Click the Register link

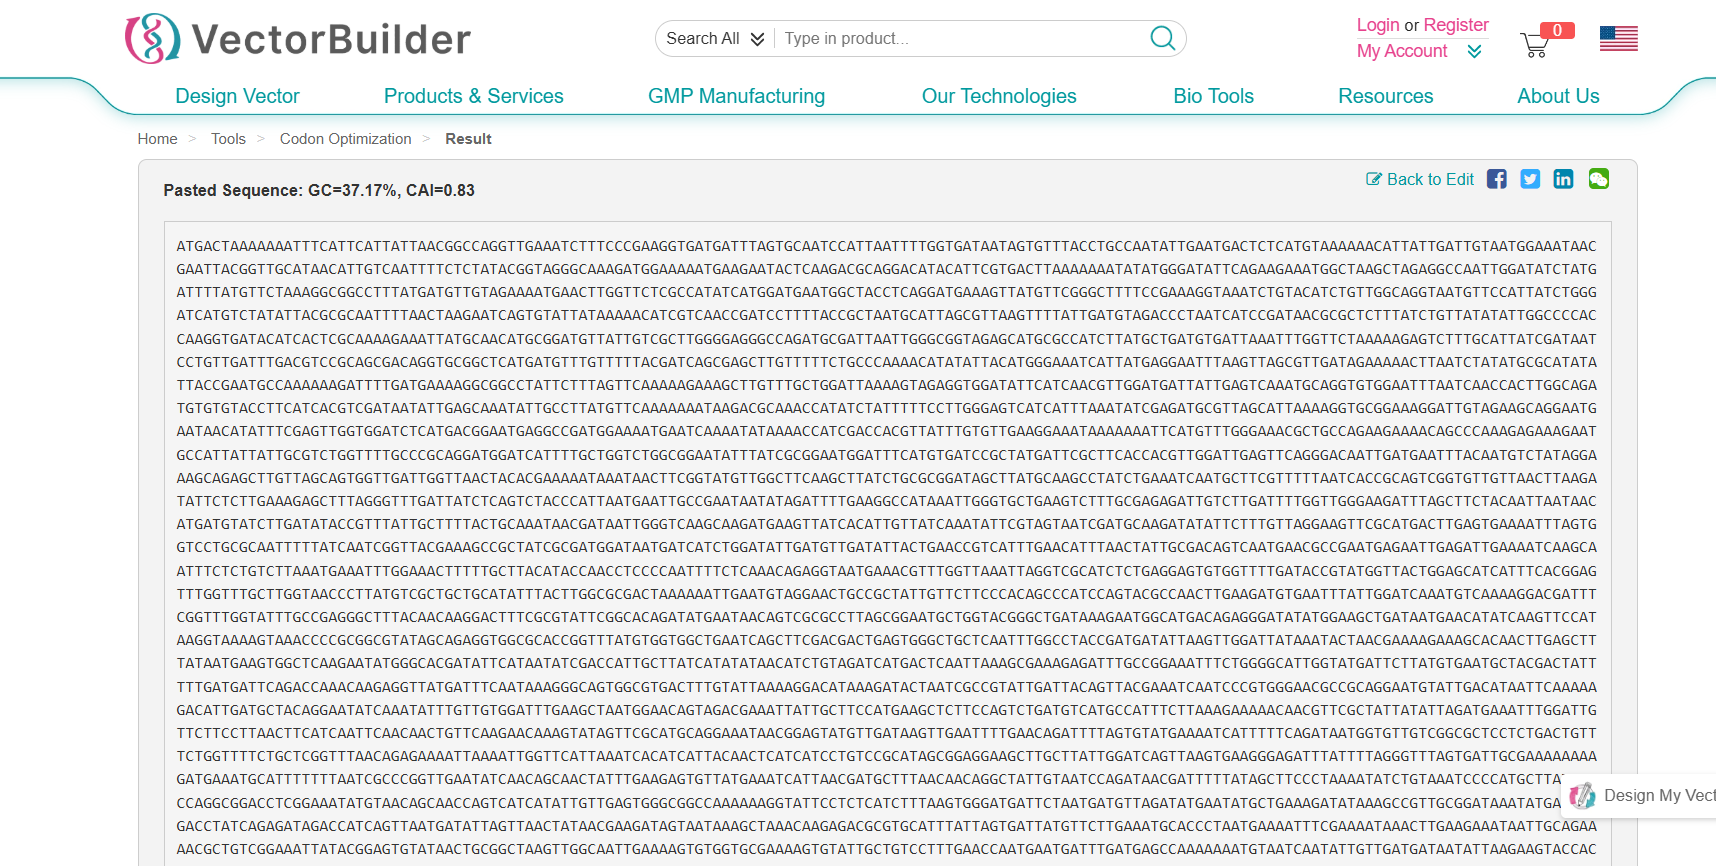pyautogui.click(x=1456, y=25)
